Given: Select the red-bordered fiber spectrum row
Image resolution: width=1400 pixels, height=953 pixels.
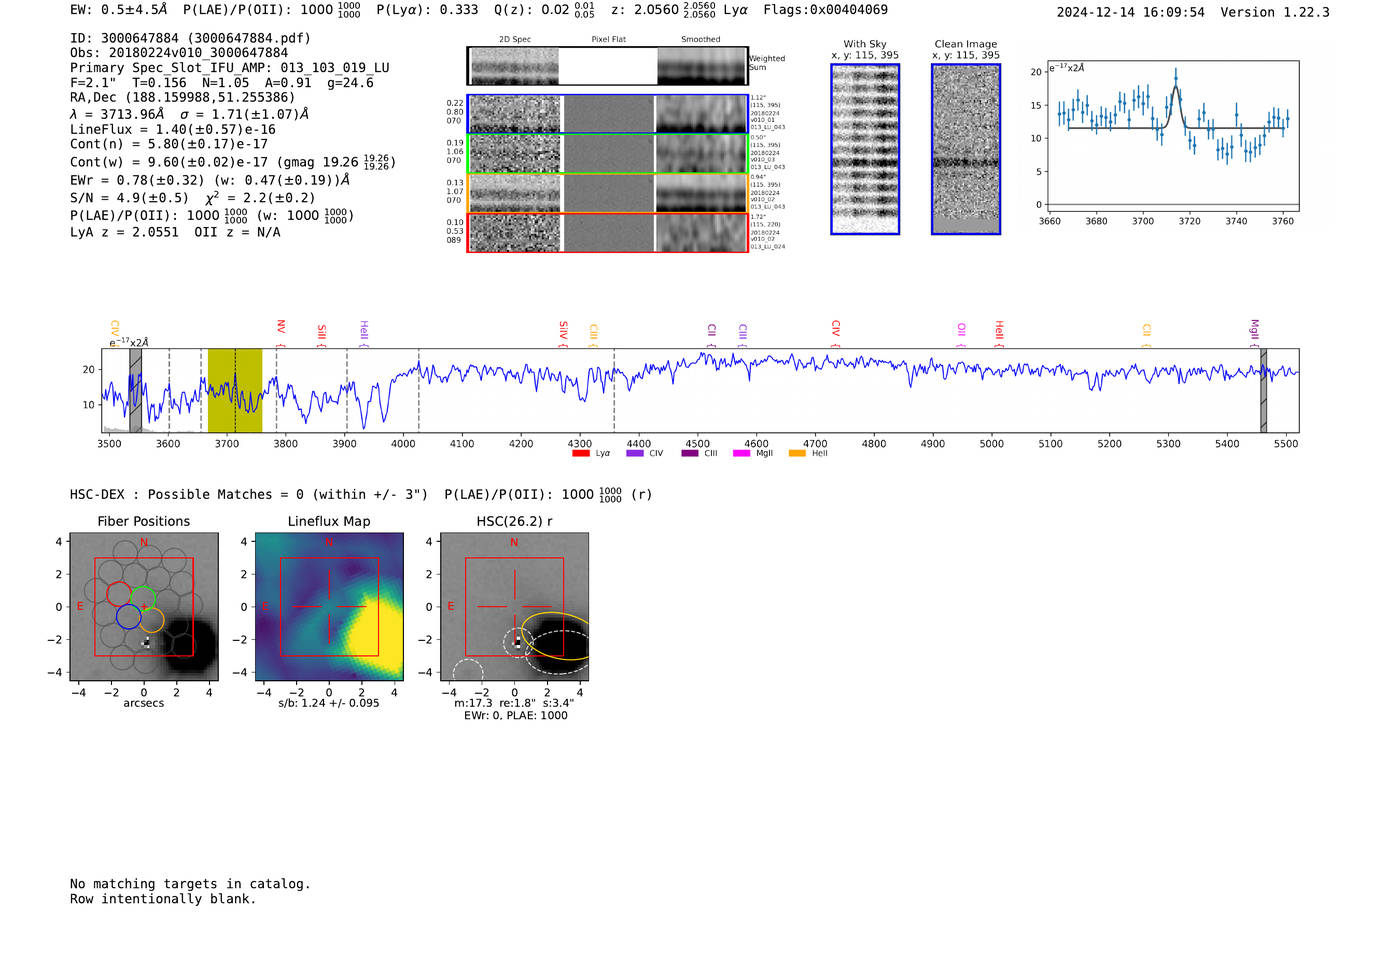Looking at the screenshot, I should (x=608, y=232).
